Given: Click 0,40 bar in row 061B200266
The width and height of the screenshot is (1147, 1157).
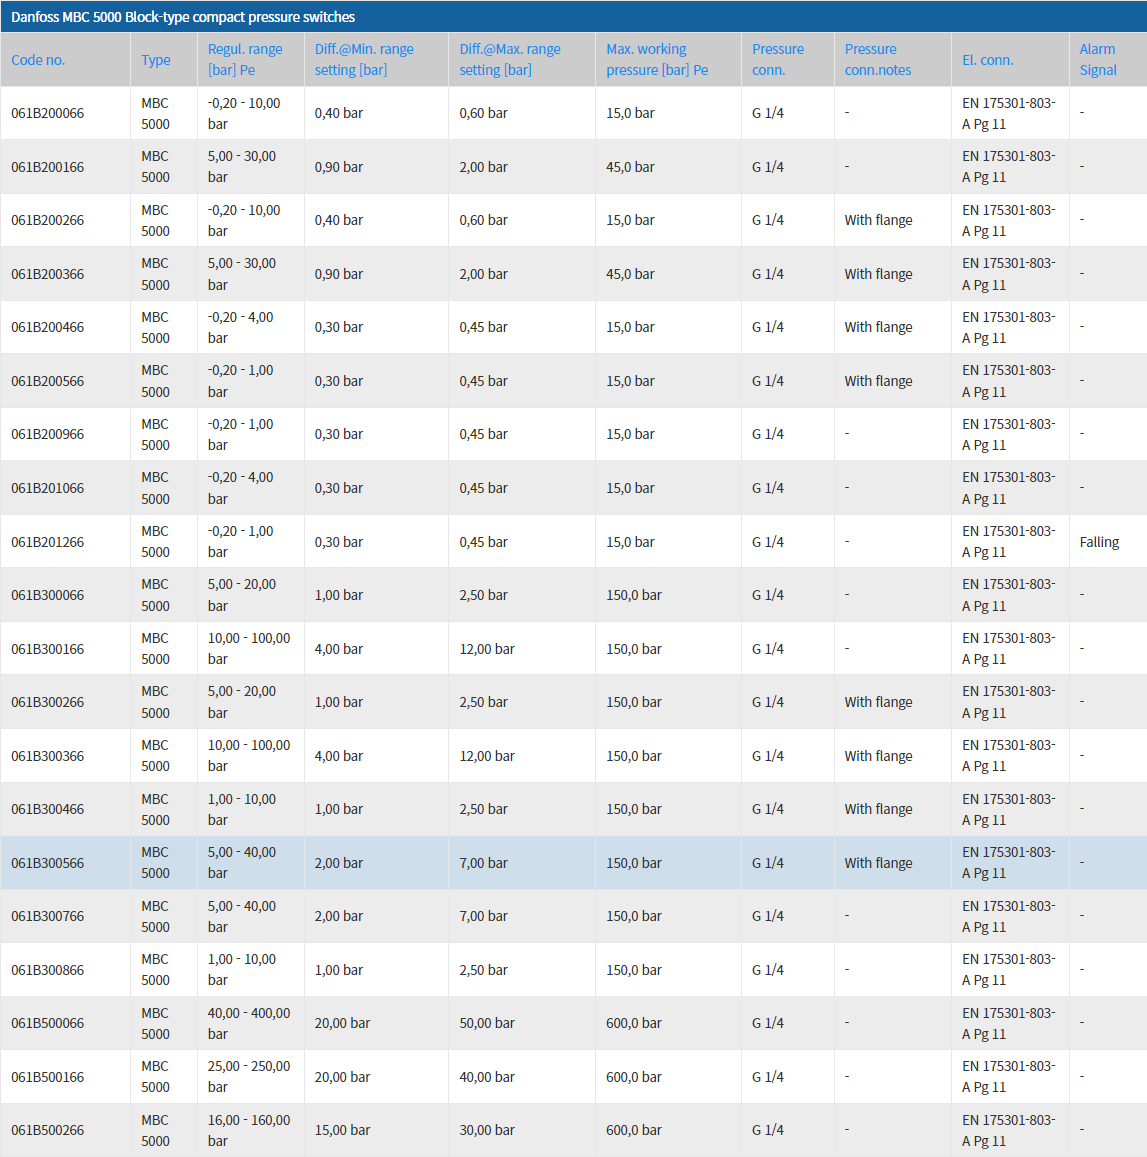Looking at the screenshot, I should tap(339, 220).
